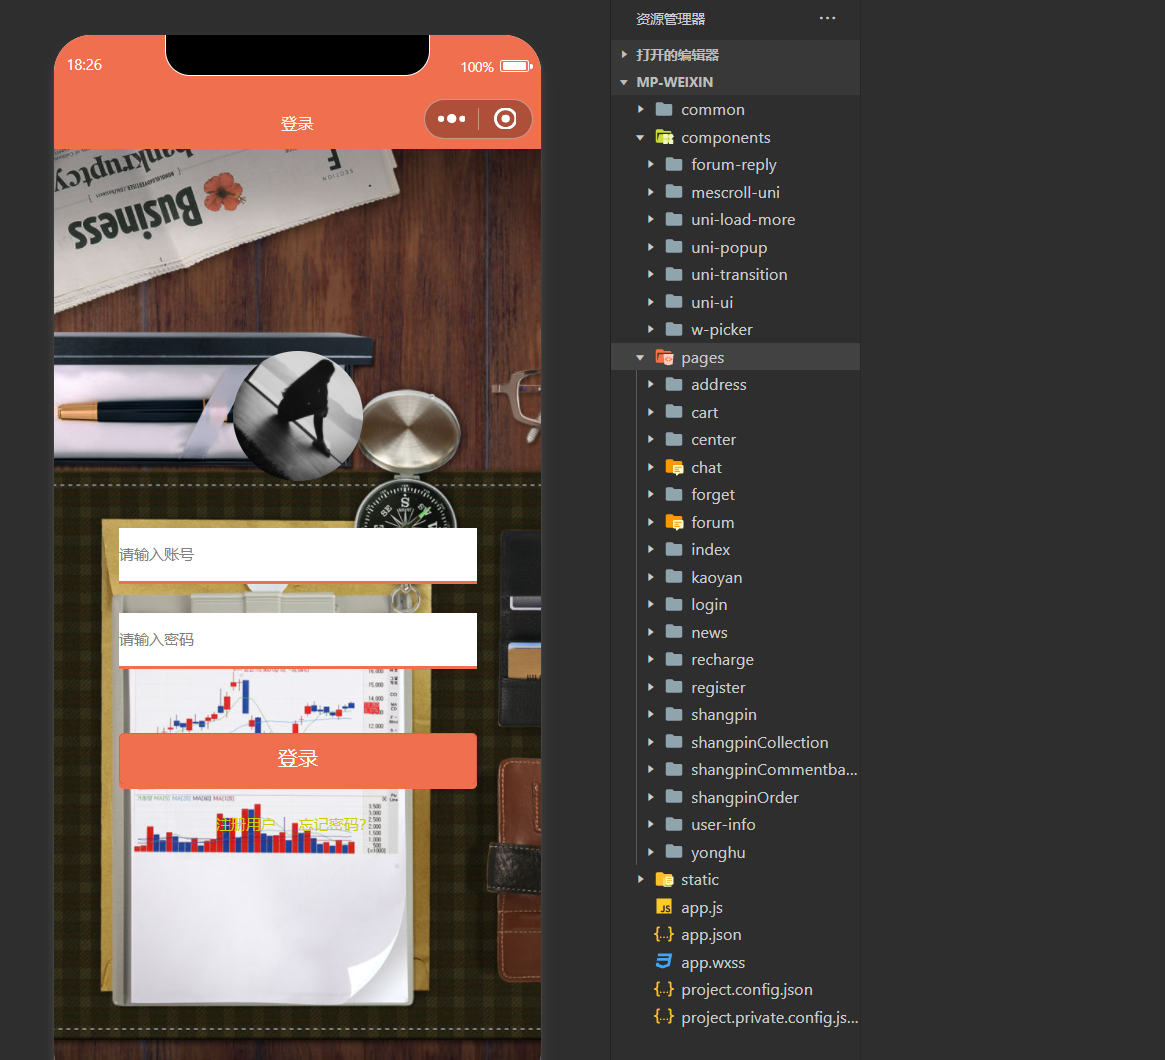Select the app.wxss stylesheet file
The height and width of the screenshot is (1060, 1165).
tap(712, 962)
